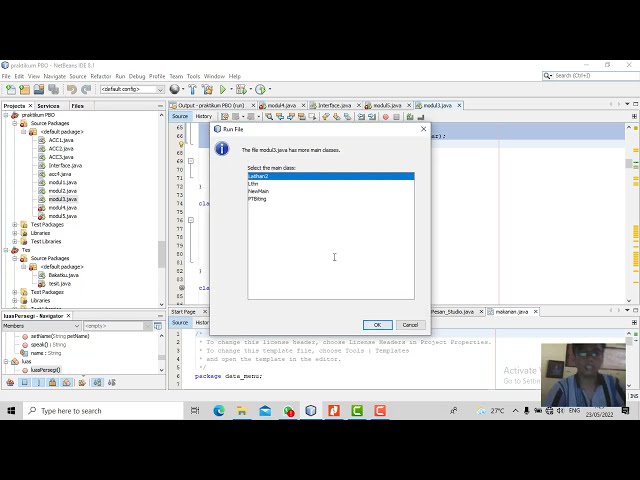This screenshot has width=640, height=480.
Task: Collapse the luas node in Navigator
Action: [6, 361]
